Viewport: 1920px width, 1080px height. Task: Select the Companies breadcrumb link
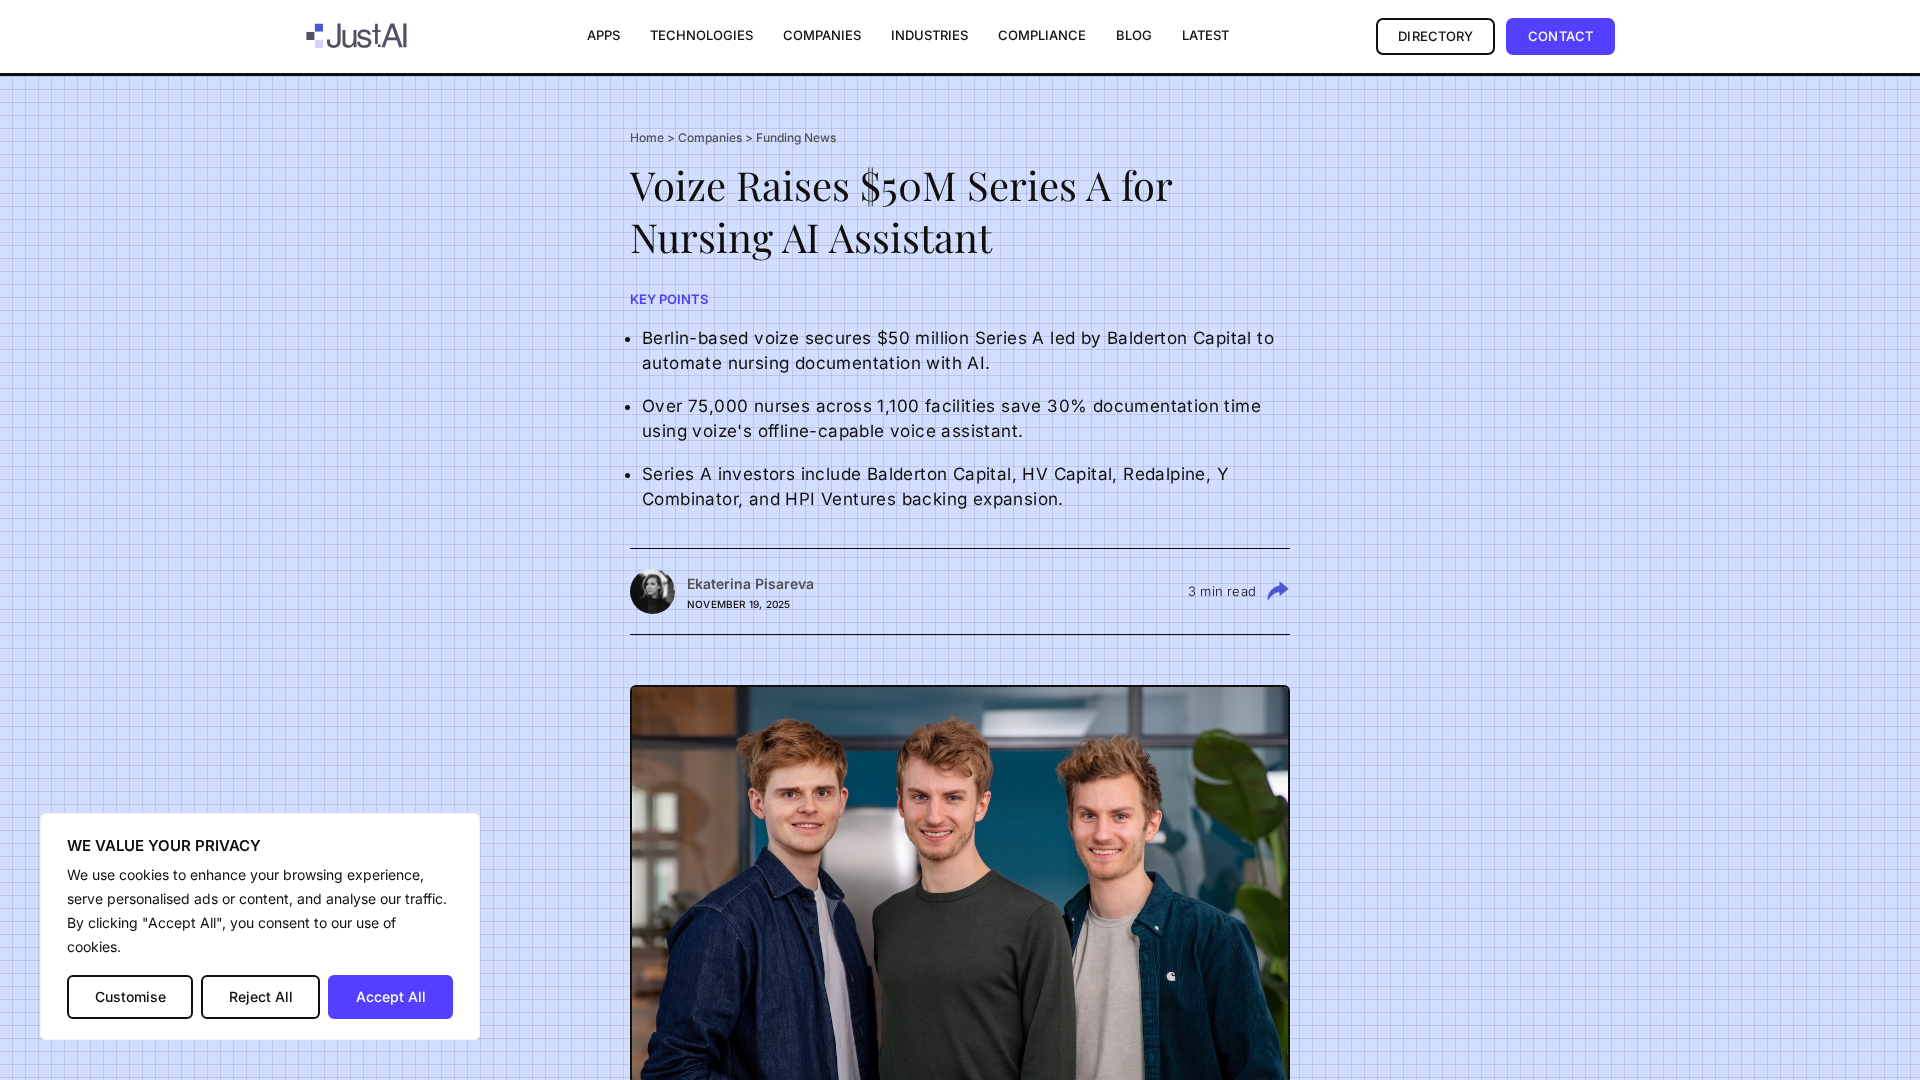click(x=710, y=138)
